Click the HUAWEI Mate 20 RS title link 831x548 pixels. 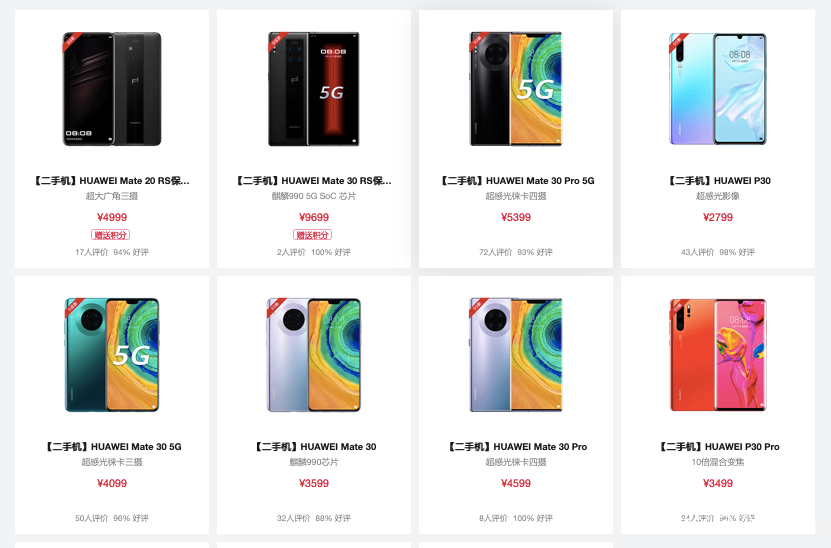tap(112, 181)
